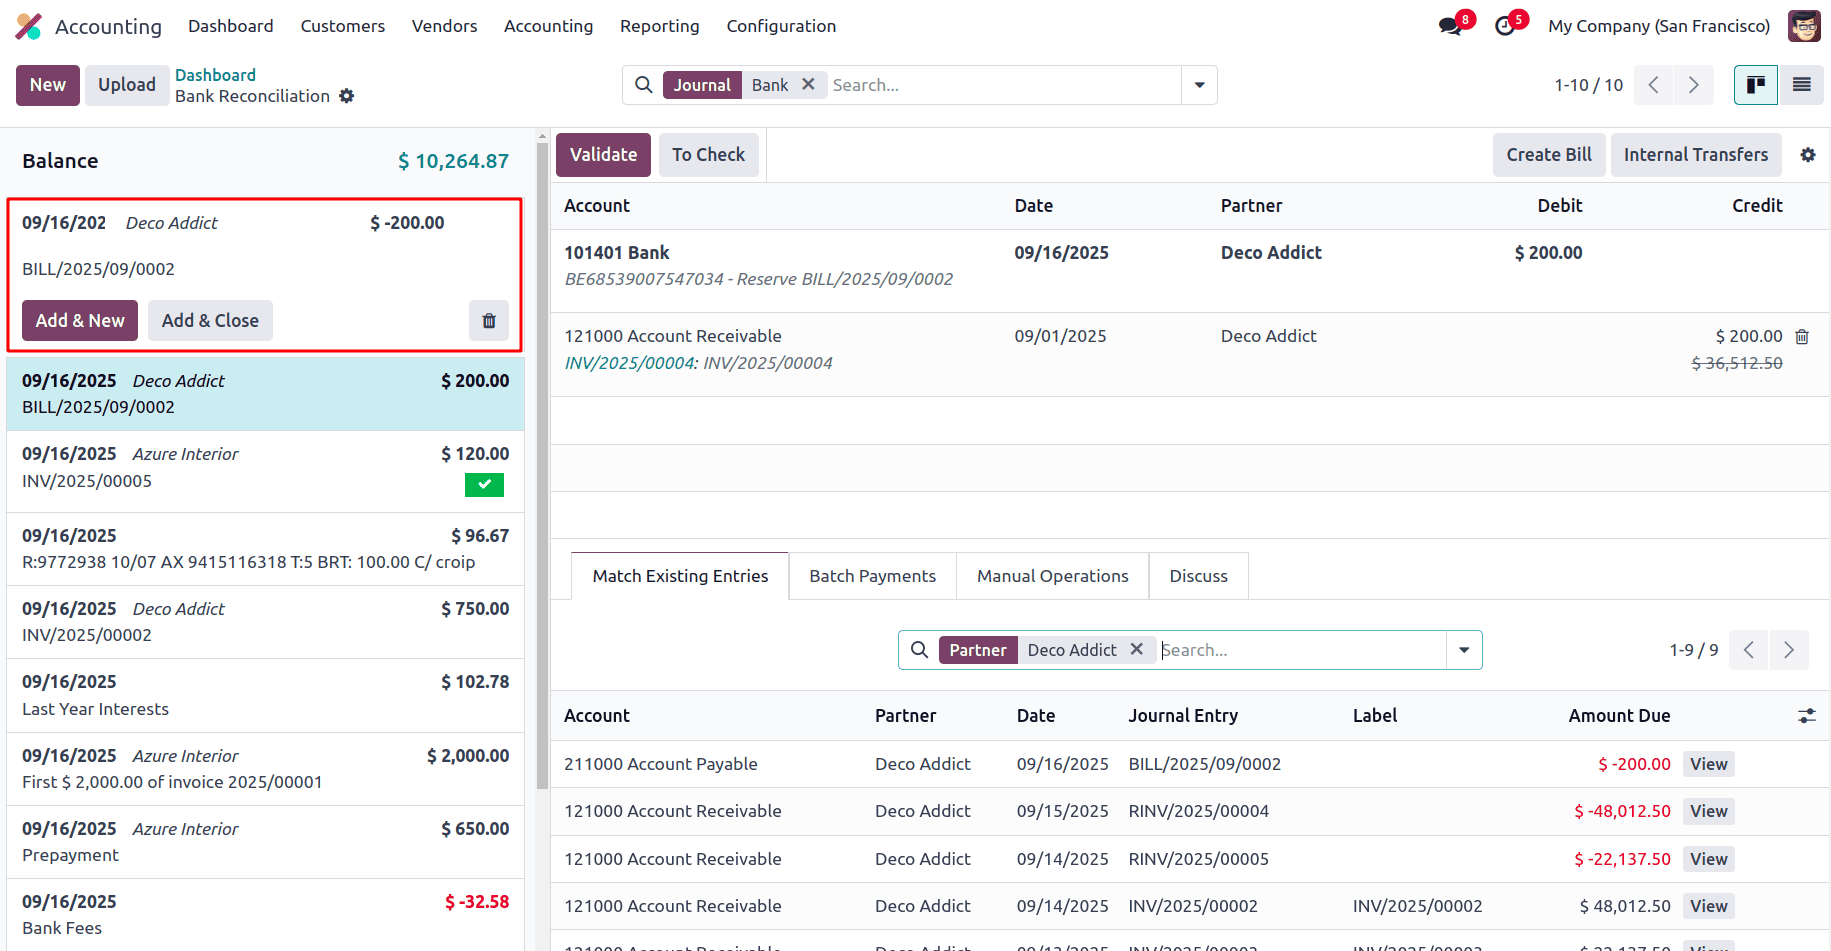Open the Bank Reconciliation settings gear
This screenshot has width=1831, height=951.
pyautogui.click(x=346, y=96)
